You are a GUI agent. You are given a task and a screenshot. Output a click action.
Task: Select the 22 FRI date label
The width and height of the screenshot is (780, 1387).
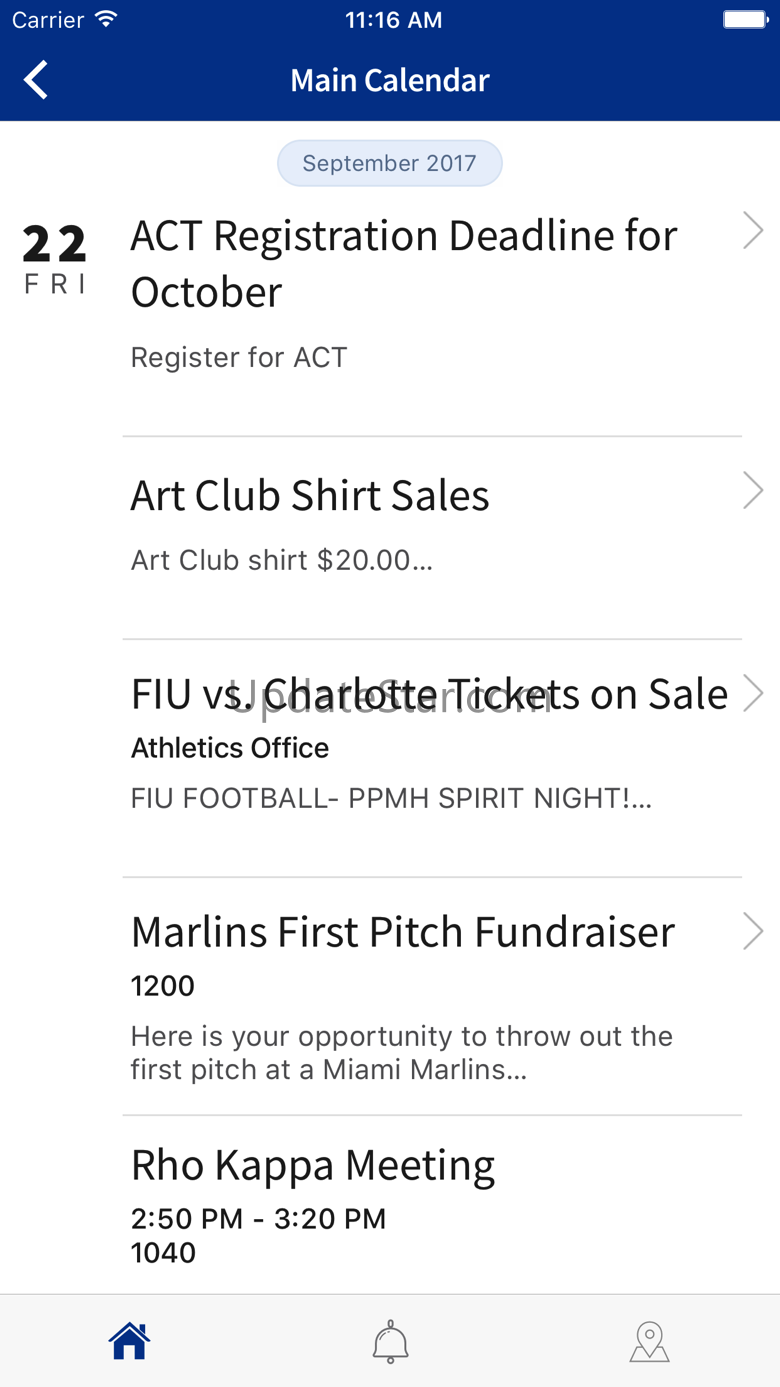[55, 259]
